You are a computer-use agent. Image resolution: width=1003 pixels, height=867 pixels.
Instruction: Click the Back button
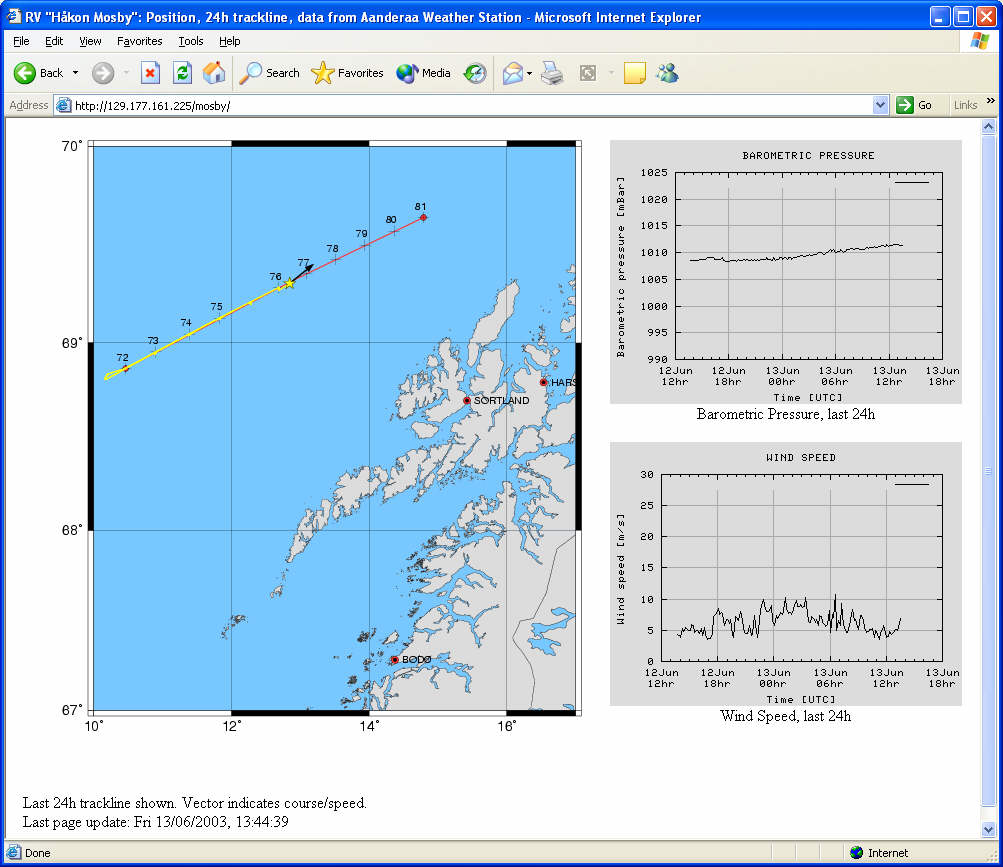[38, 73]
